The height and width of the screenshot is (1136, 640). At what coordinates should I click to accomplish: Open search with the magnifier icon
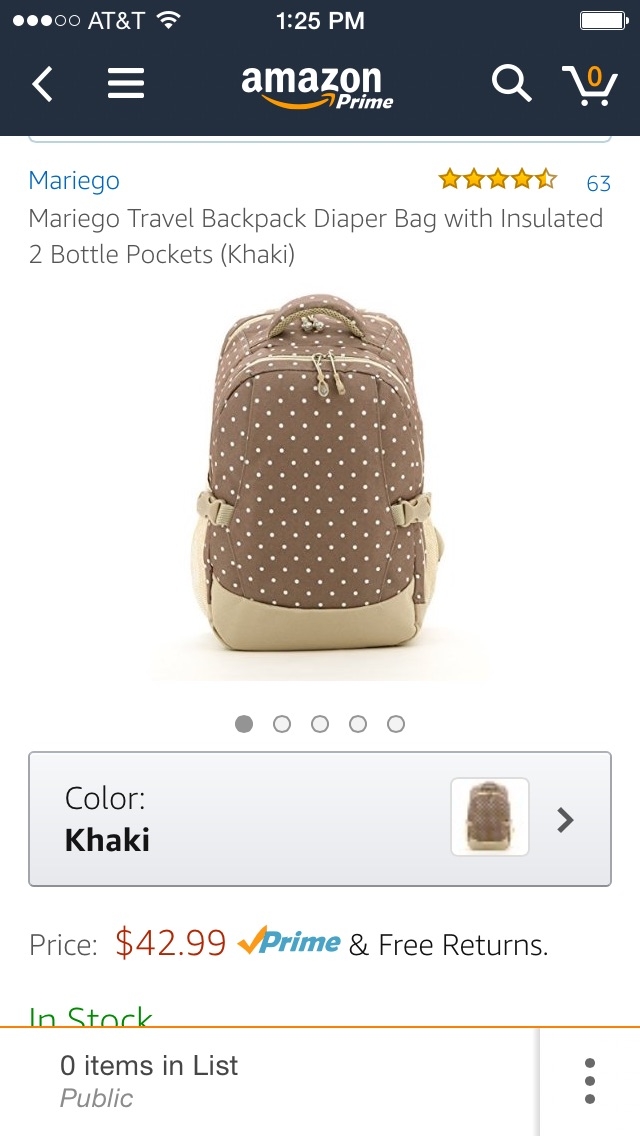[x=511, y=84]
